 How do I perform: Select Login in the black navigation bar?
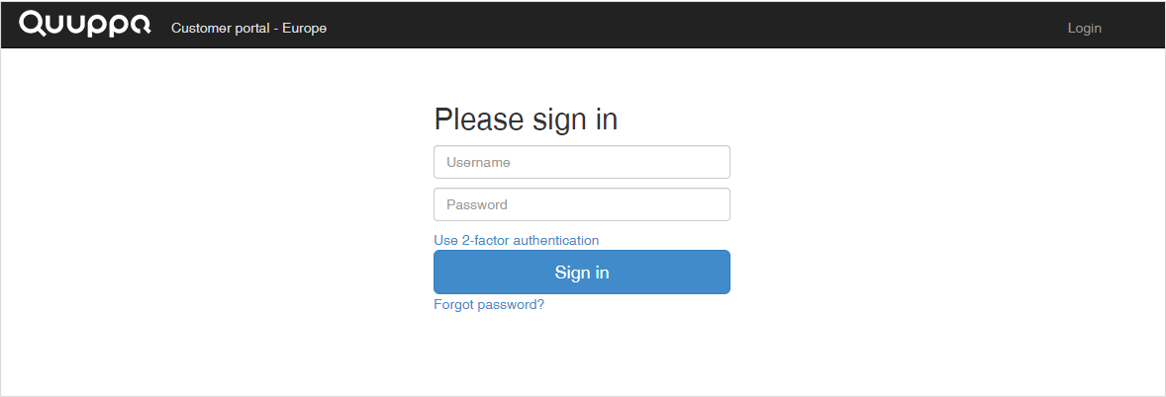[x=1084, y=28]
